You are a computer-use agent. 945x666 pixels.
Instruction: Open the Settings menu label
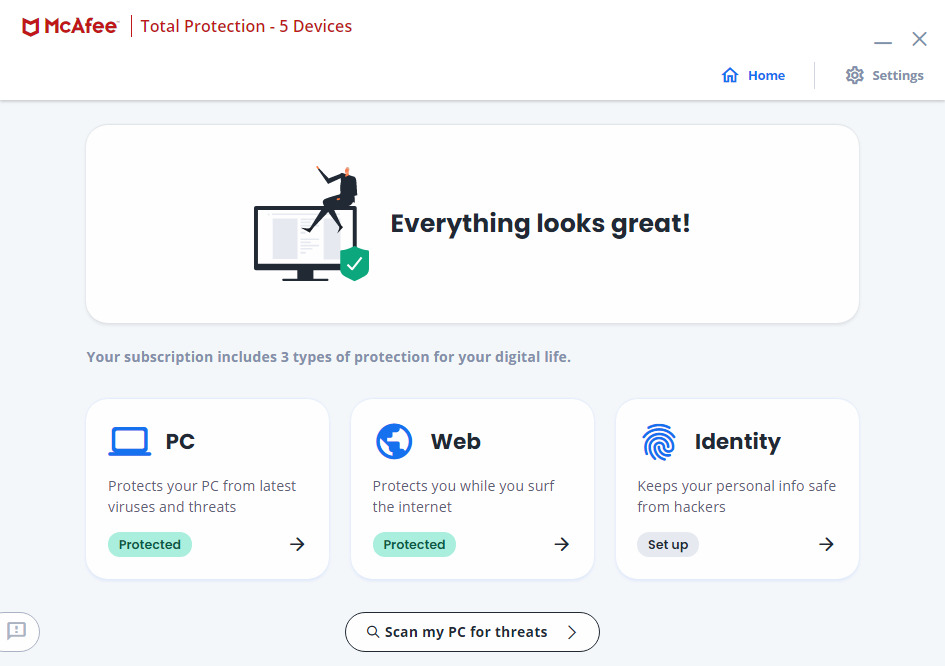[897, 76]
